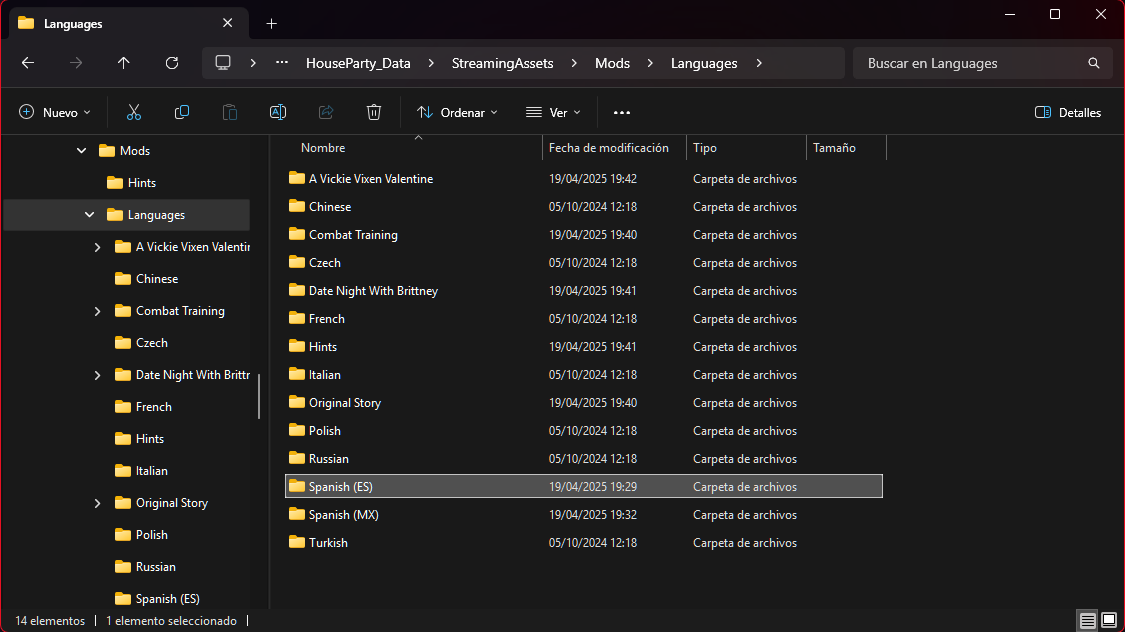Toggle the Detalles pane

(1068, 113)
